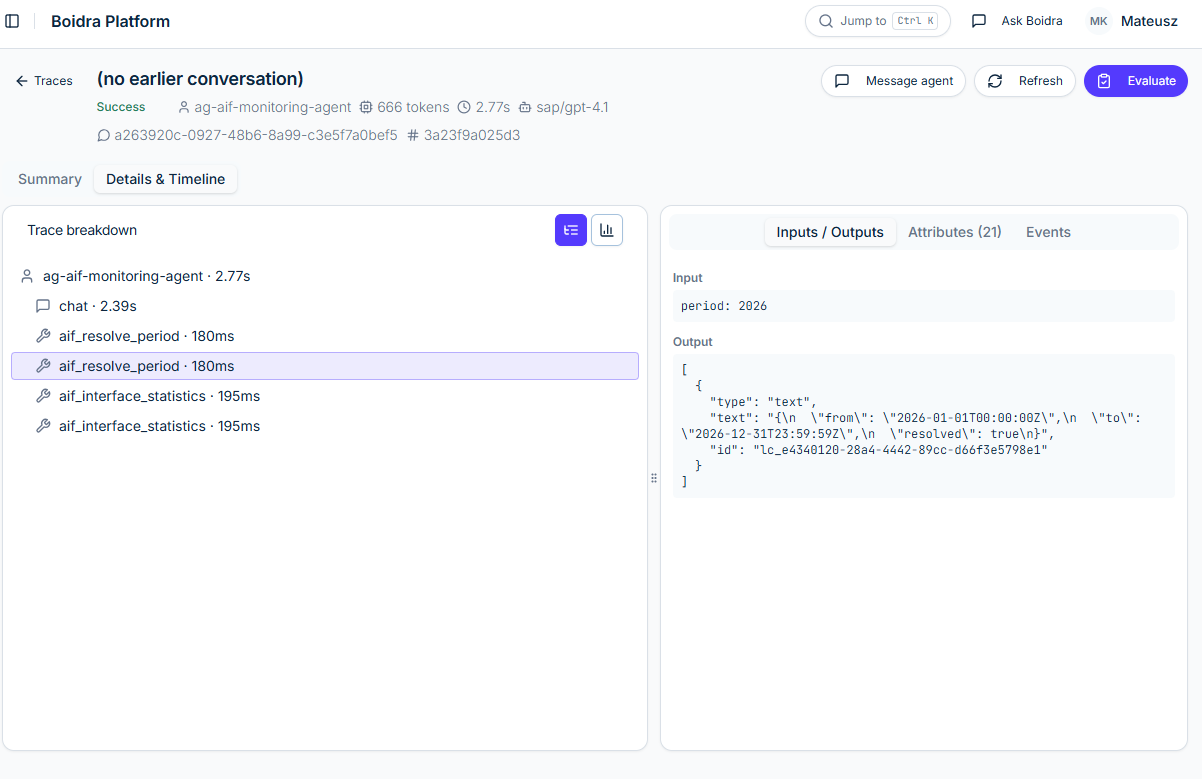This screenshot has height=779, width=1202.
Task: Click the (no earlier conversation) title
Action: (x=200, y=78)
